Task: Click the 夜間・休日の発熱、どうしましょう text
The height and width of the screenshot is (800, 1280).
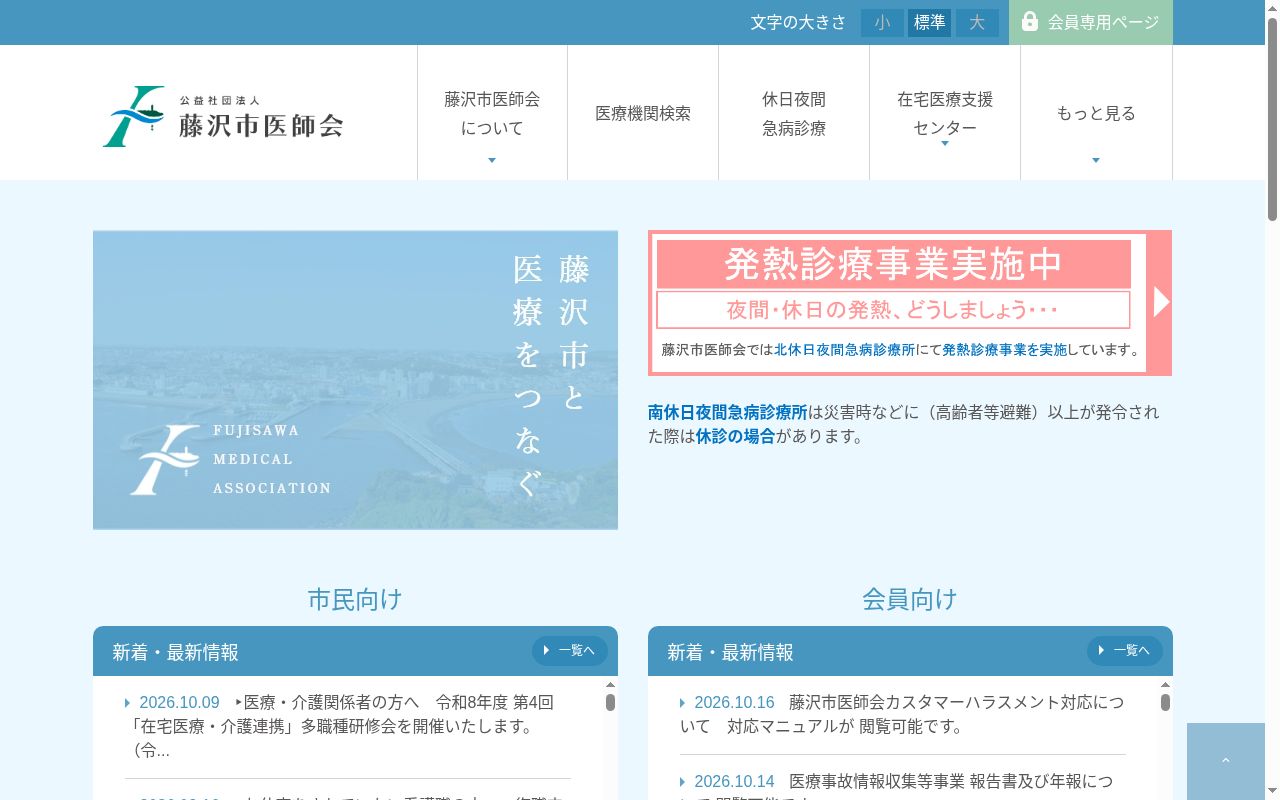Action: [x=892, y=310]
